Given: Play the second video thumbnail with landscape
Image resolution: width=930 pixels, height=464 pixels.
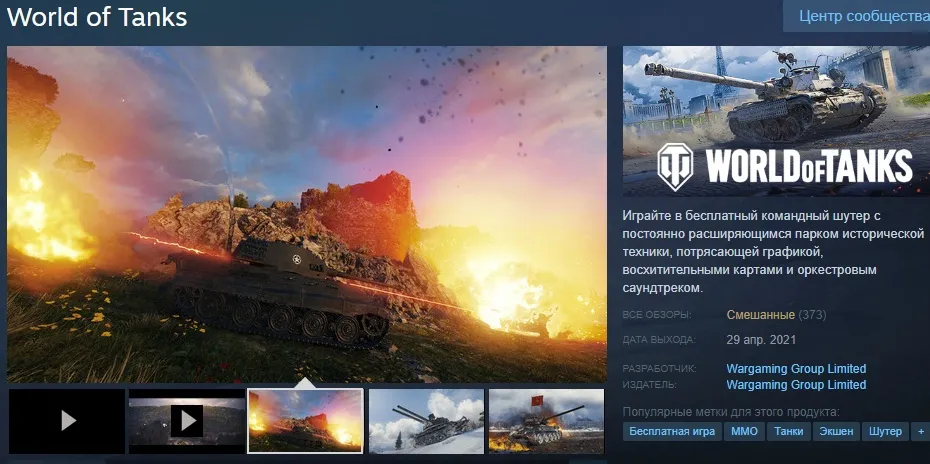Looking at the screenshot, I should coord(187,421).
